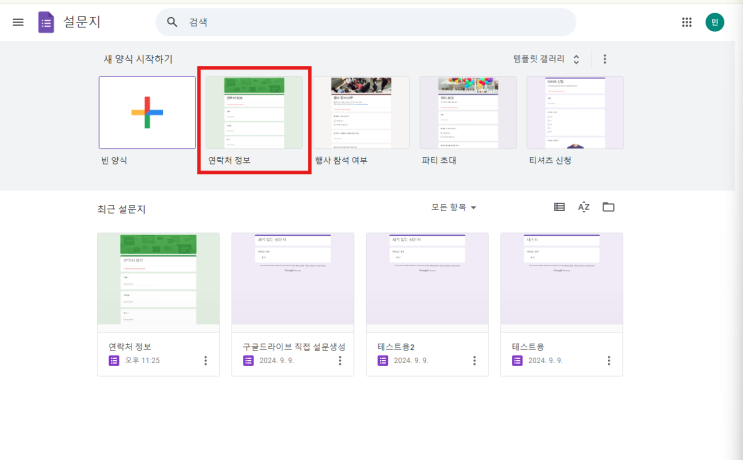The image size is (743, 460).
Task: Click the 새 양식 시작하기 heading
Action: click(x=138, y=59)
